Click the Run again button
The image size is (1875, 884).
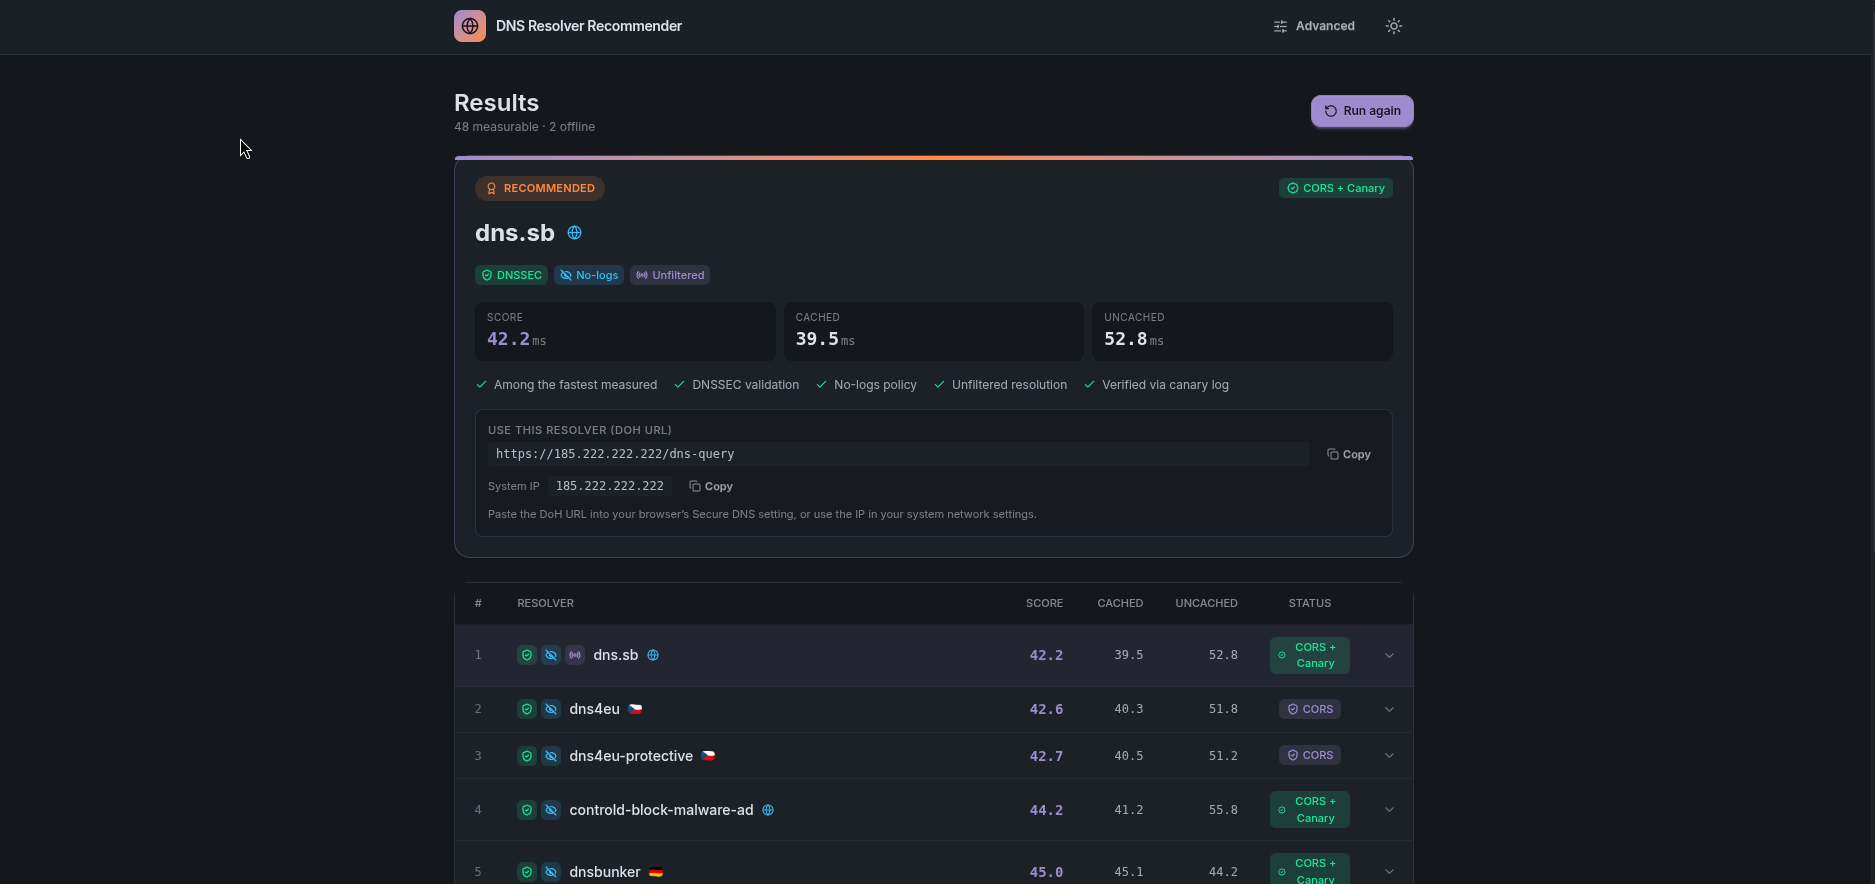[1362, 111]
